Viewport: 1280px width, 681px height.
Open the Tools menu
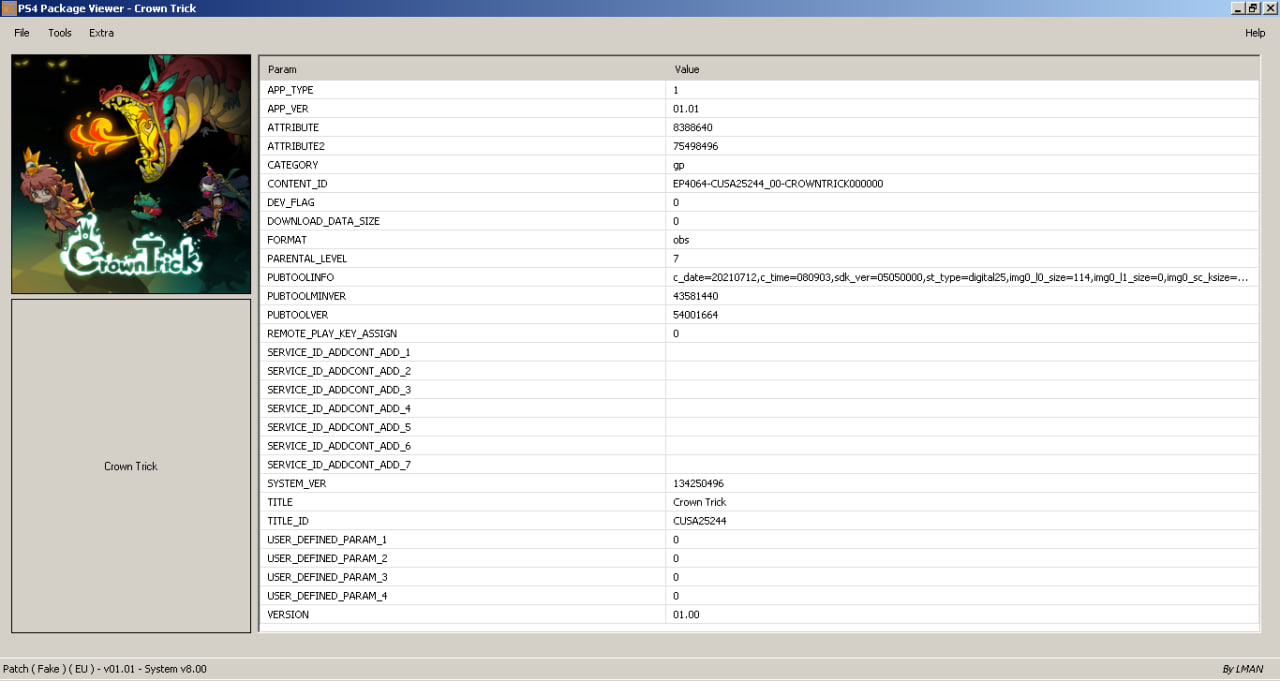(x=60, y=33)
